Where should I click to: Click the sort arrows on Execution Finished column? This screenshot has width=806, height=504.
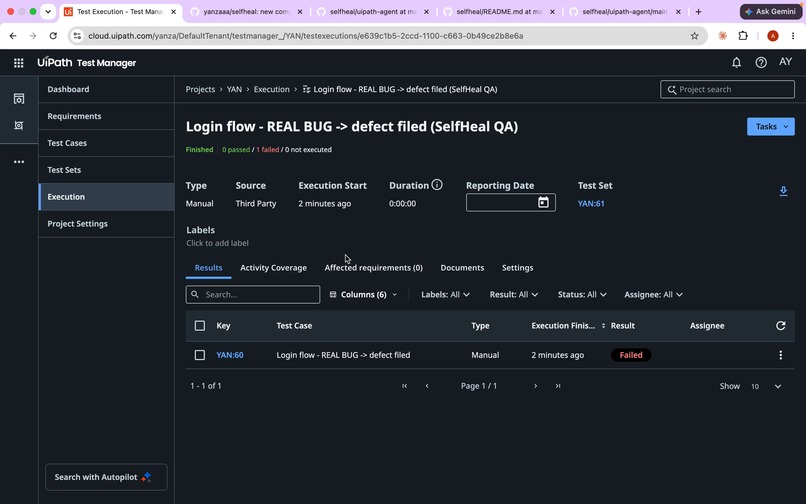click(x=603, y=326)
